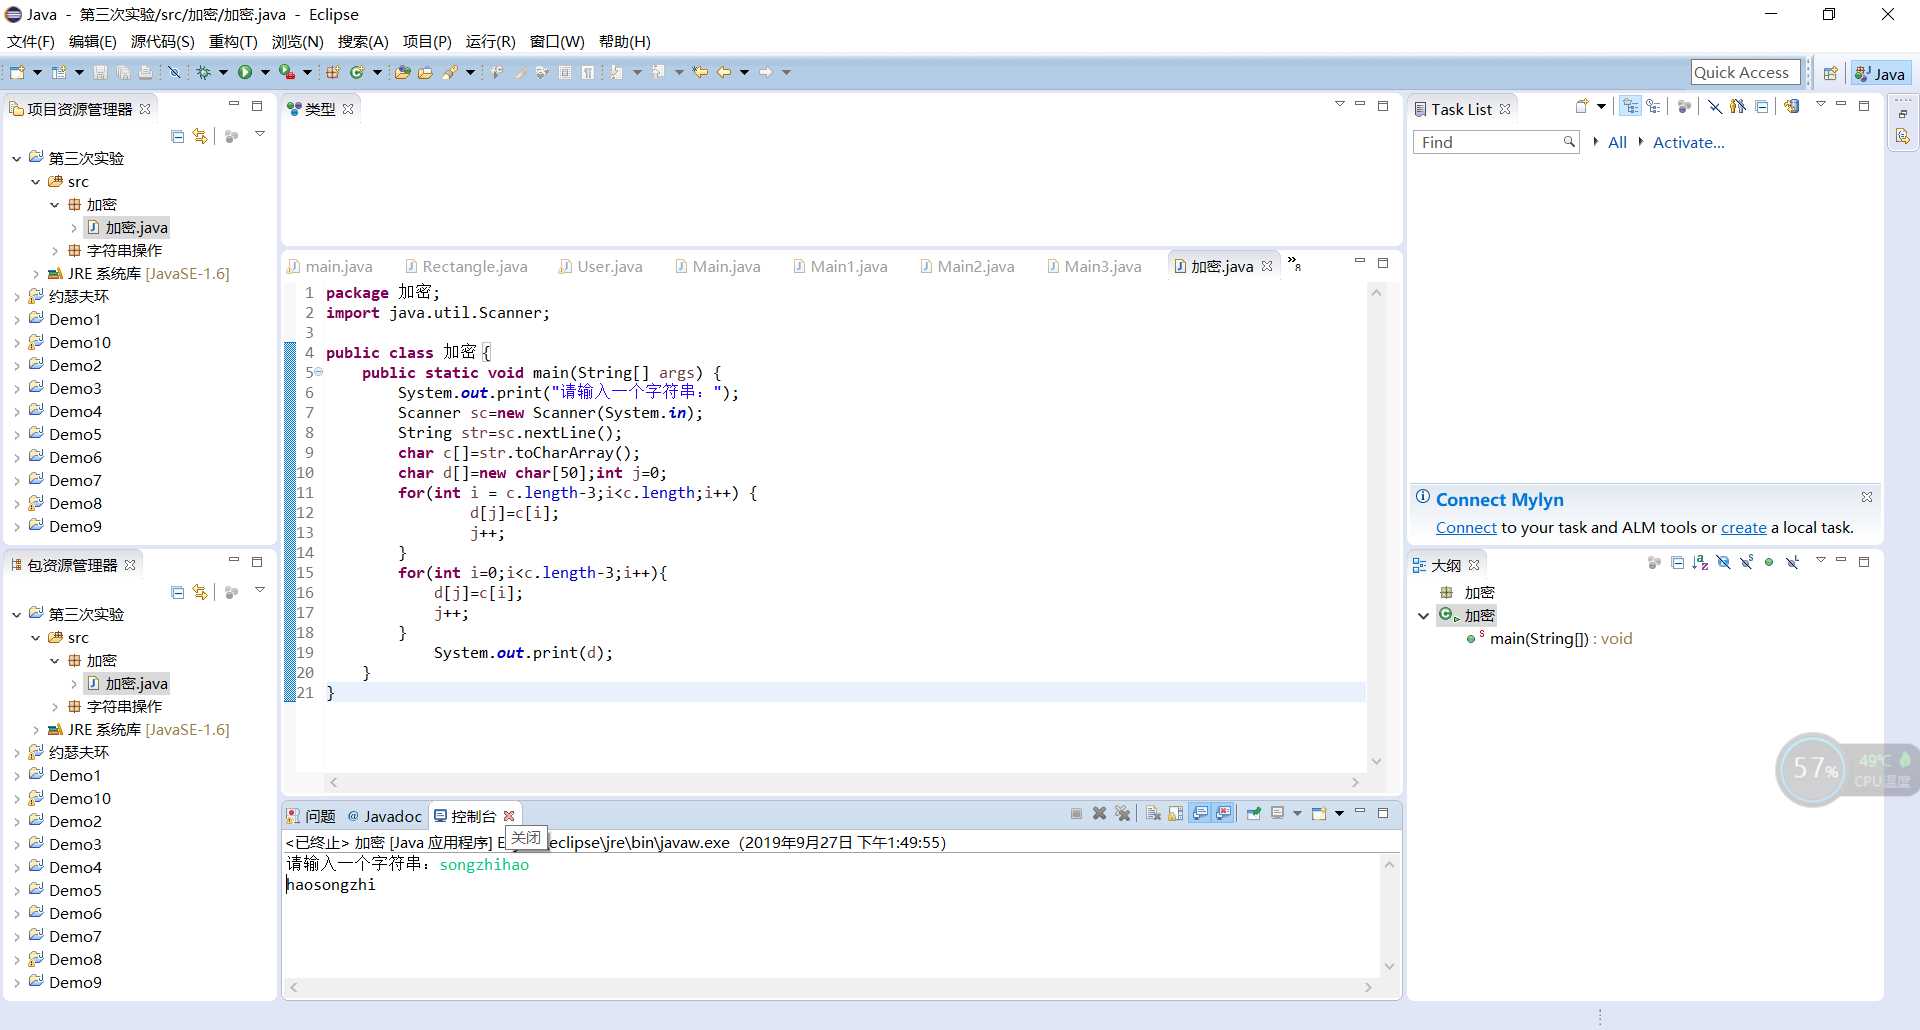The image size is (1920, 1030).
Task: Click the Restore icon in right trim bar
Action: click(1902, 113)
